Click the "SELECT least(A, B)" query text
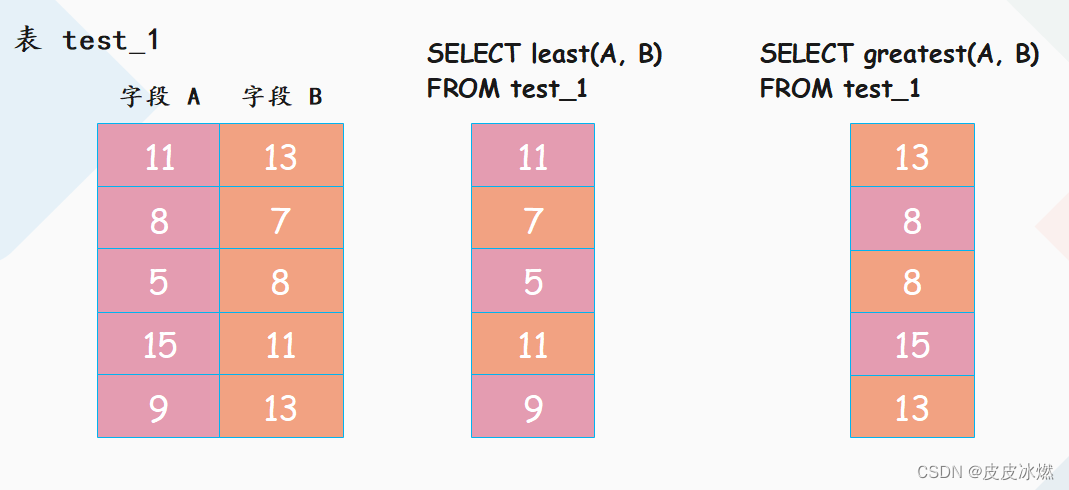Screen dimensions: 1069x490 pyautogui.click(x=545, y=55)
